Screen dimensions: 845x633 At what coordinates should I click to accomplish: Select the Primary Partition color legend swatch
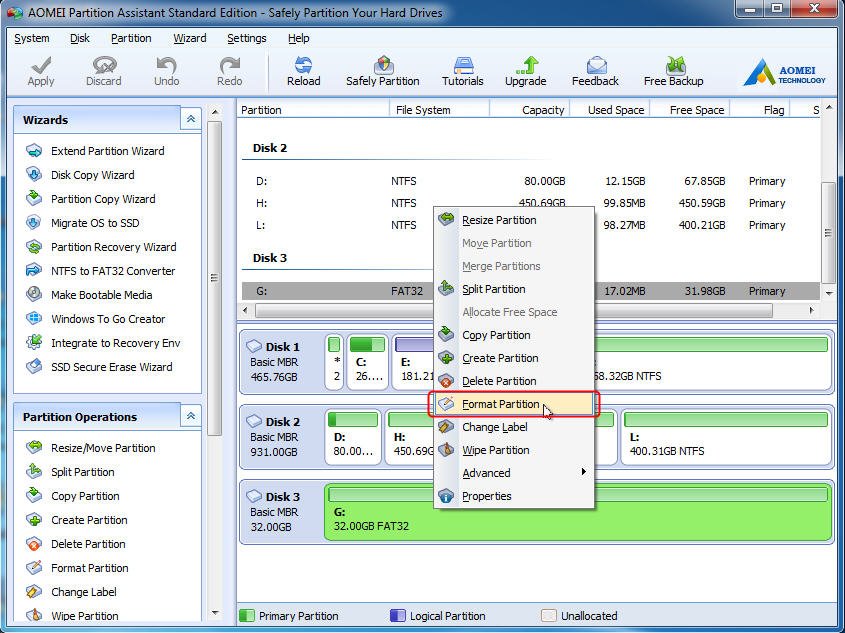coord(246,616)
